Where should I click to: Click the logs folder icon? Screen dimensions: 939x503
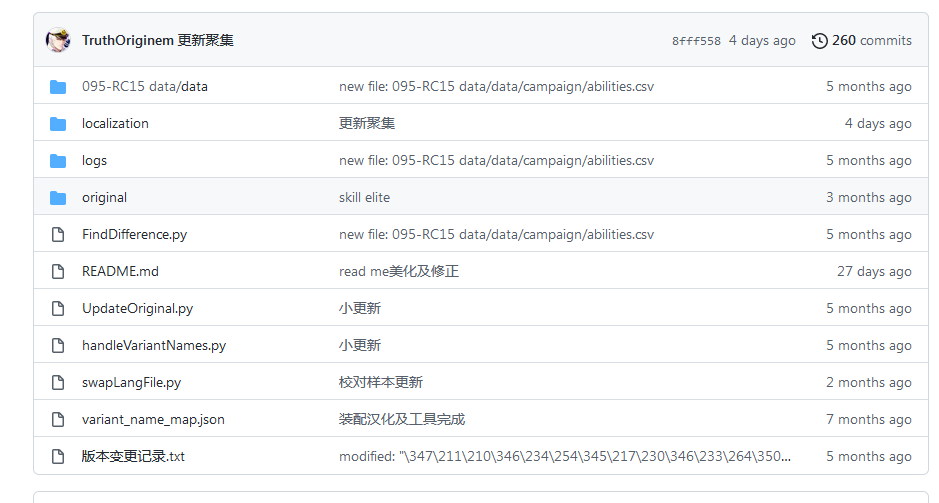pos(58,161)
